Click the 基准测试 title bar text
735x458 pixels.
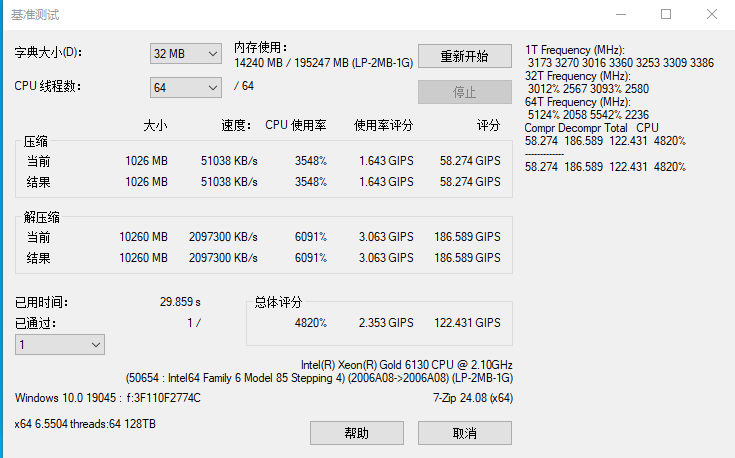(x=35, y=15)
